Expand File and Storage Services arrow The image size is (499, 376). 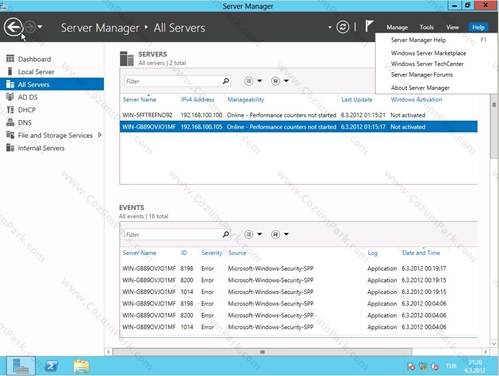pyautogui.click(x=99, y=135)
